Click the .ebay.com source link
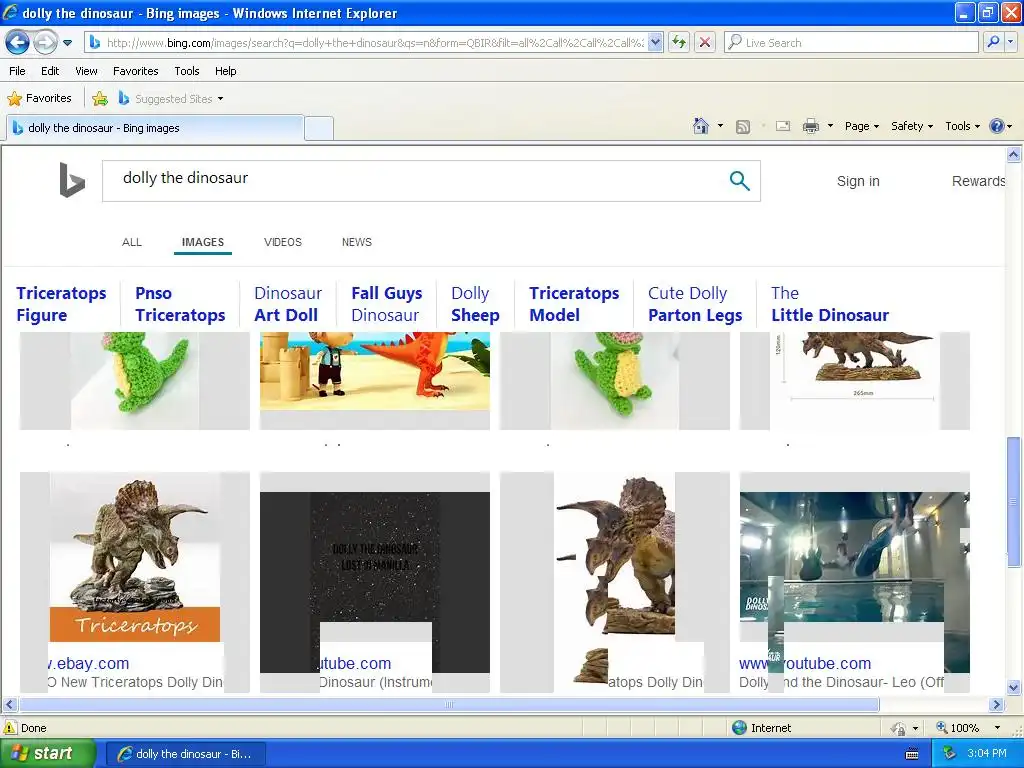The width and height of the screenshot is (1024, 768). (88, 664)
